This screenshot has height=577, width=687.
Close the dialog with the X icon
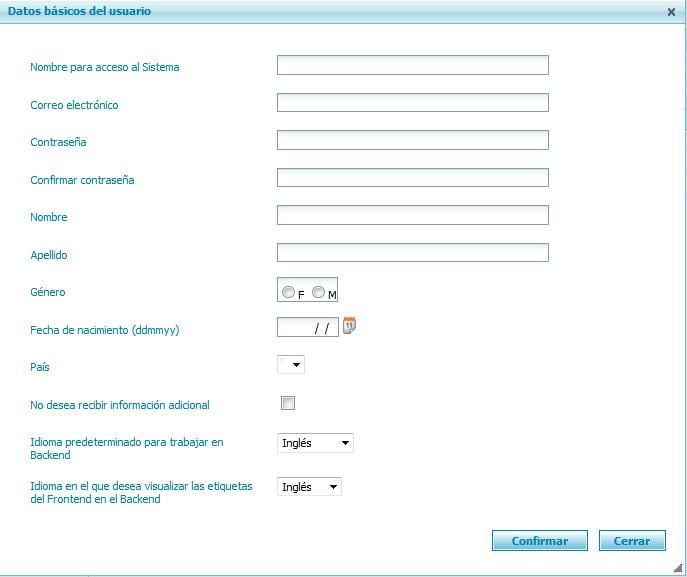[x=671, y=12]
